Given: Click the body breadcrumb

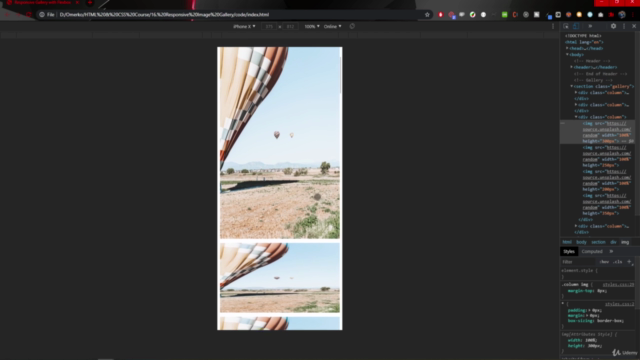Looking at the screenshot, I should click(x=581, y=242).
